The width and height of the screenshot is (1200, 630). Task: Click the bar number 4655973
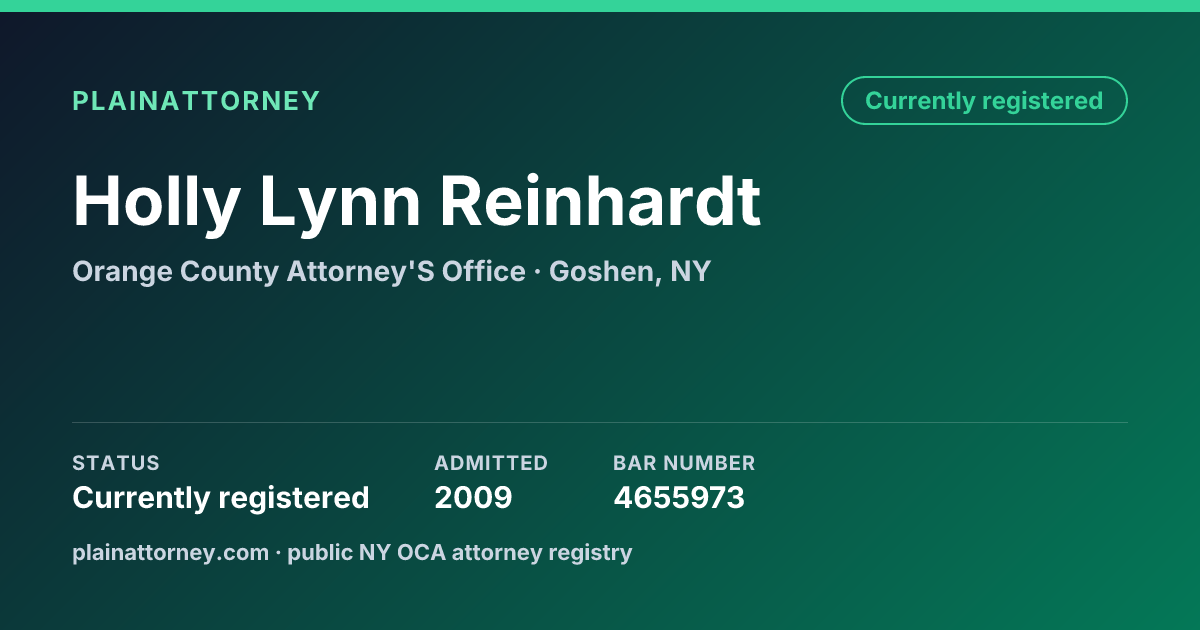coord(679,497)
